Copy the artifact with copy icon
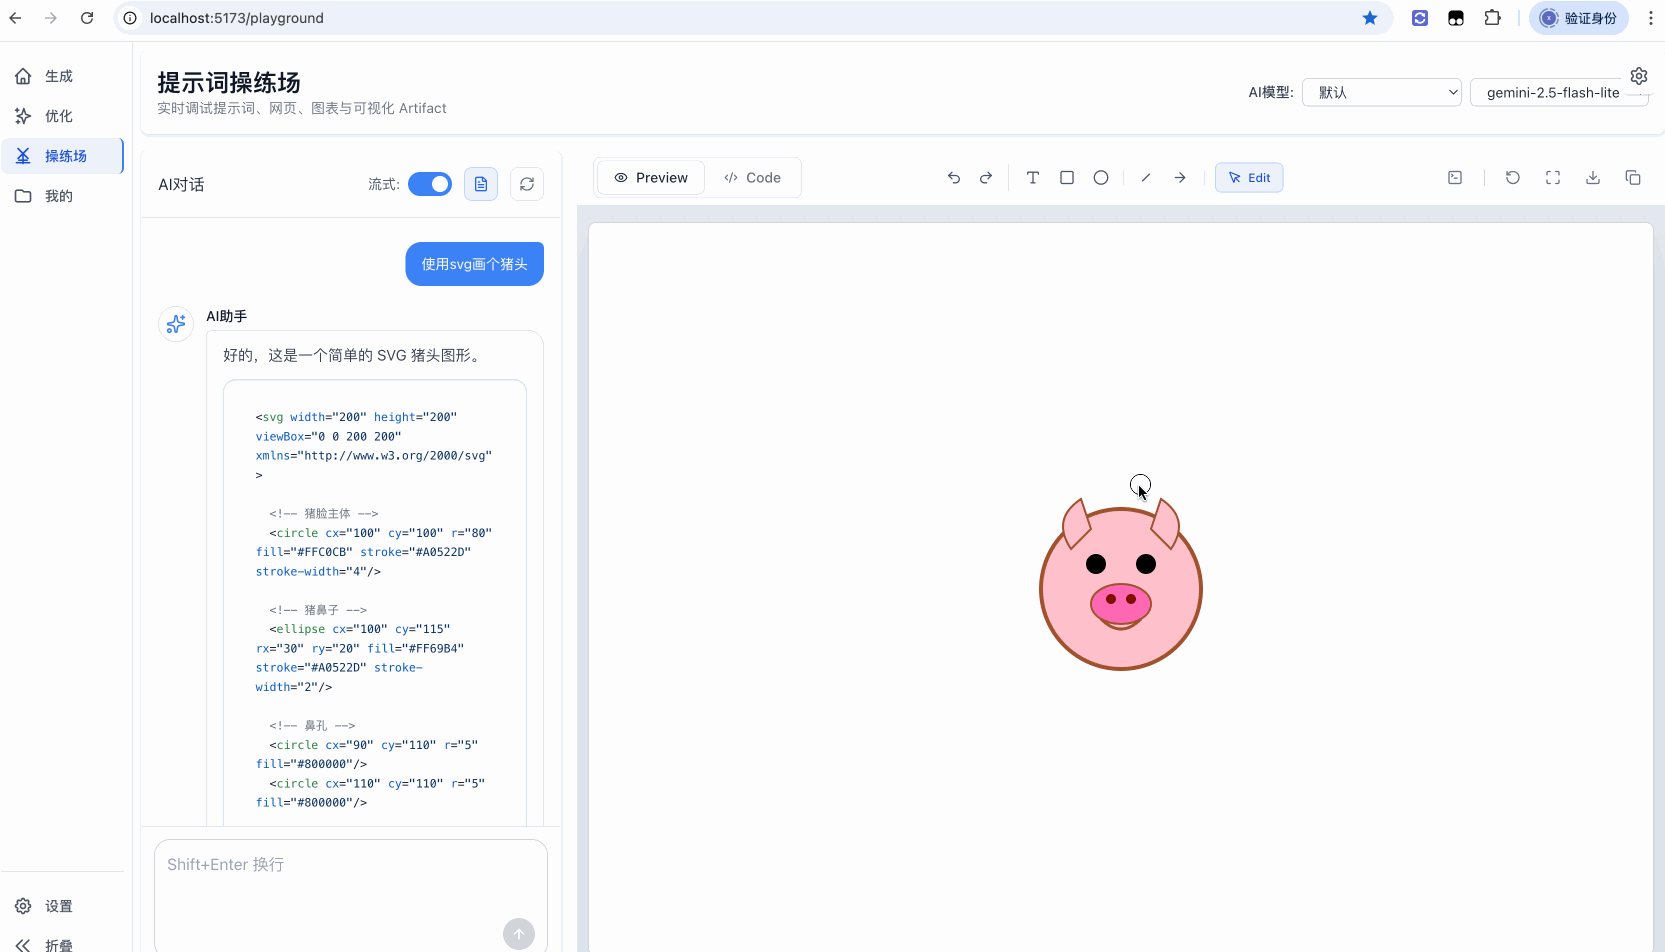This screenshot has height=952, width=1665. pos(1633,178)
